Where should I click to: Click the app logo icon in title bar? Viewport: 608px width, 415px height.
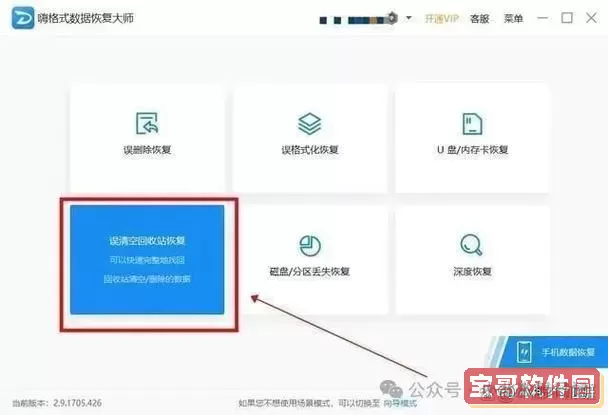[x=22, y=18]
